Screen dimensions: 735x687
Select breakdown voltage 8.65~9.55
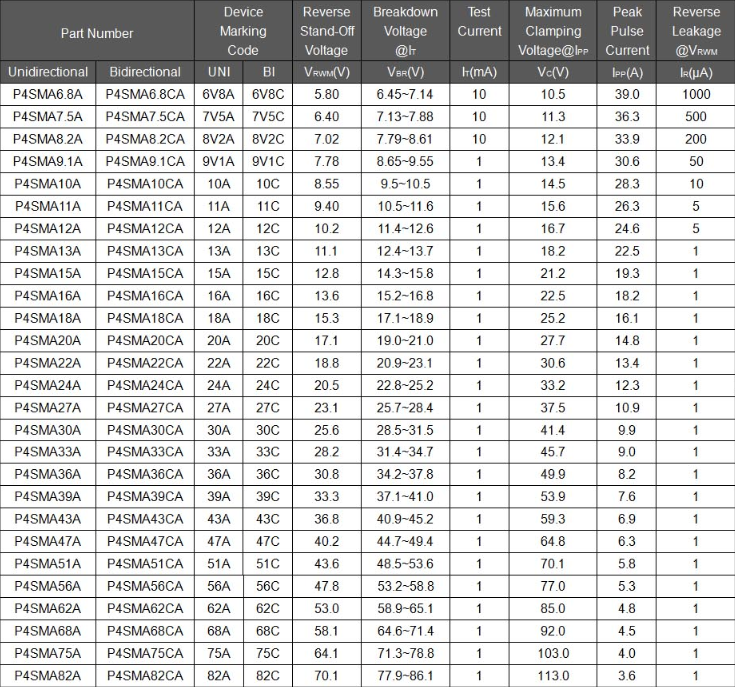[405, 162]
